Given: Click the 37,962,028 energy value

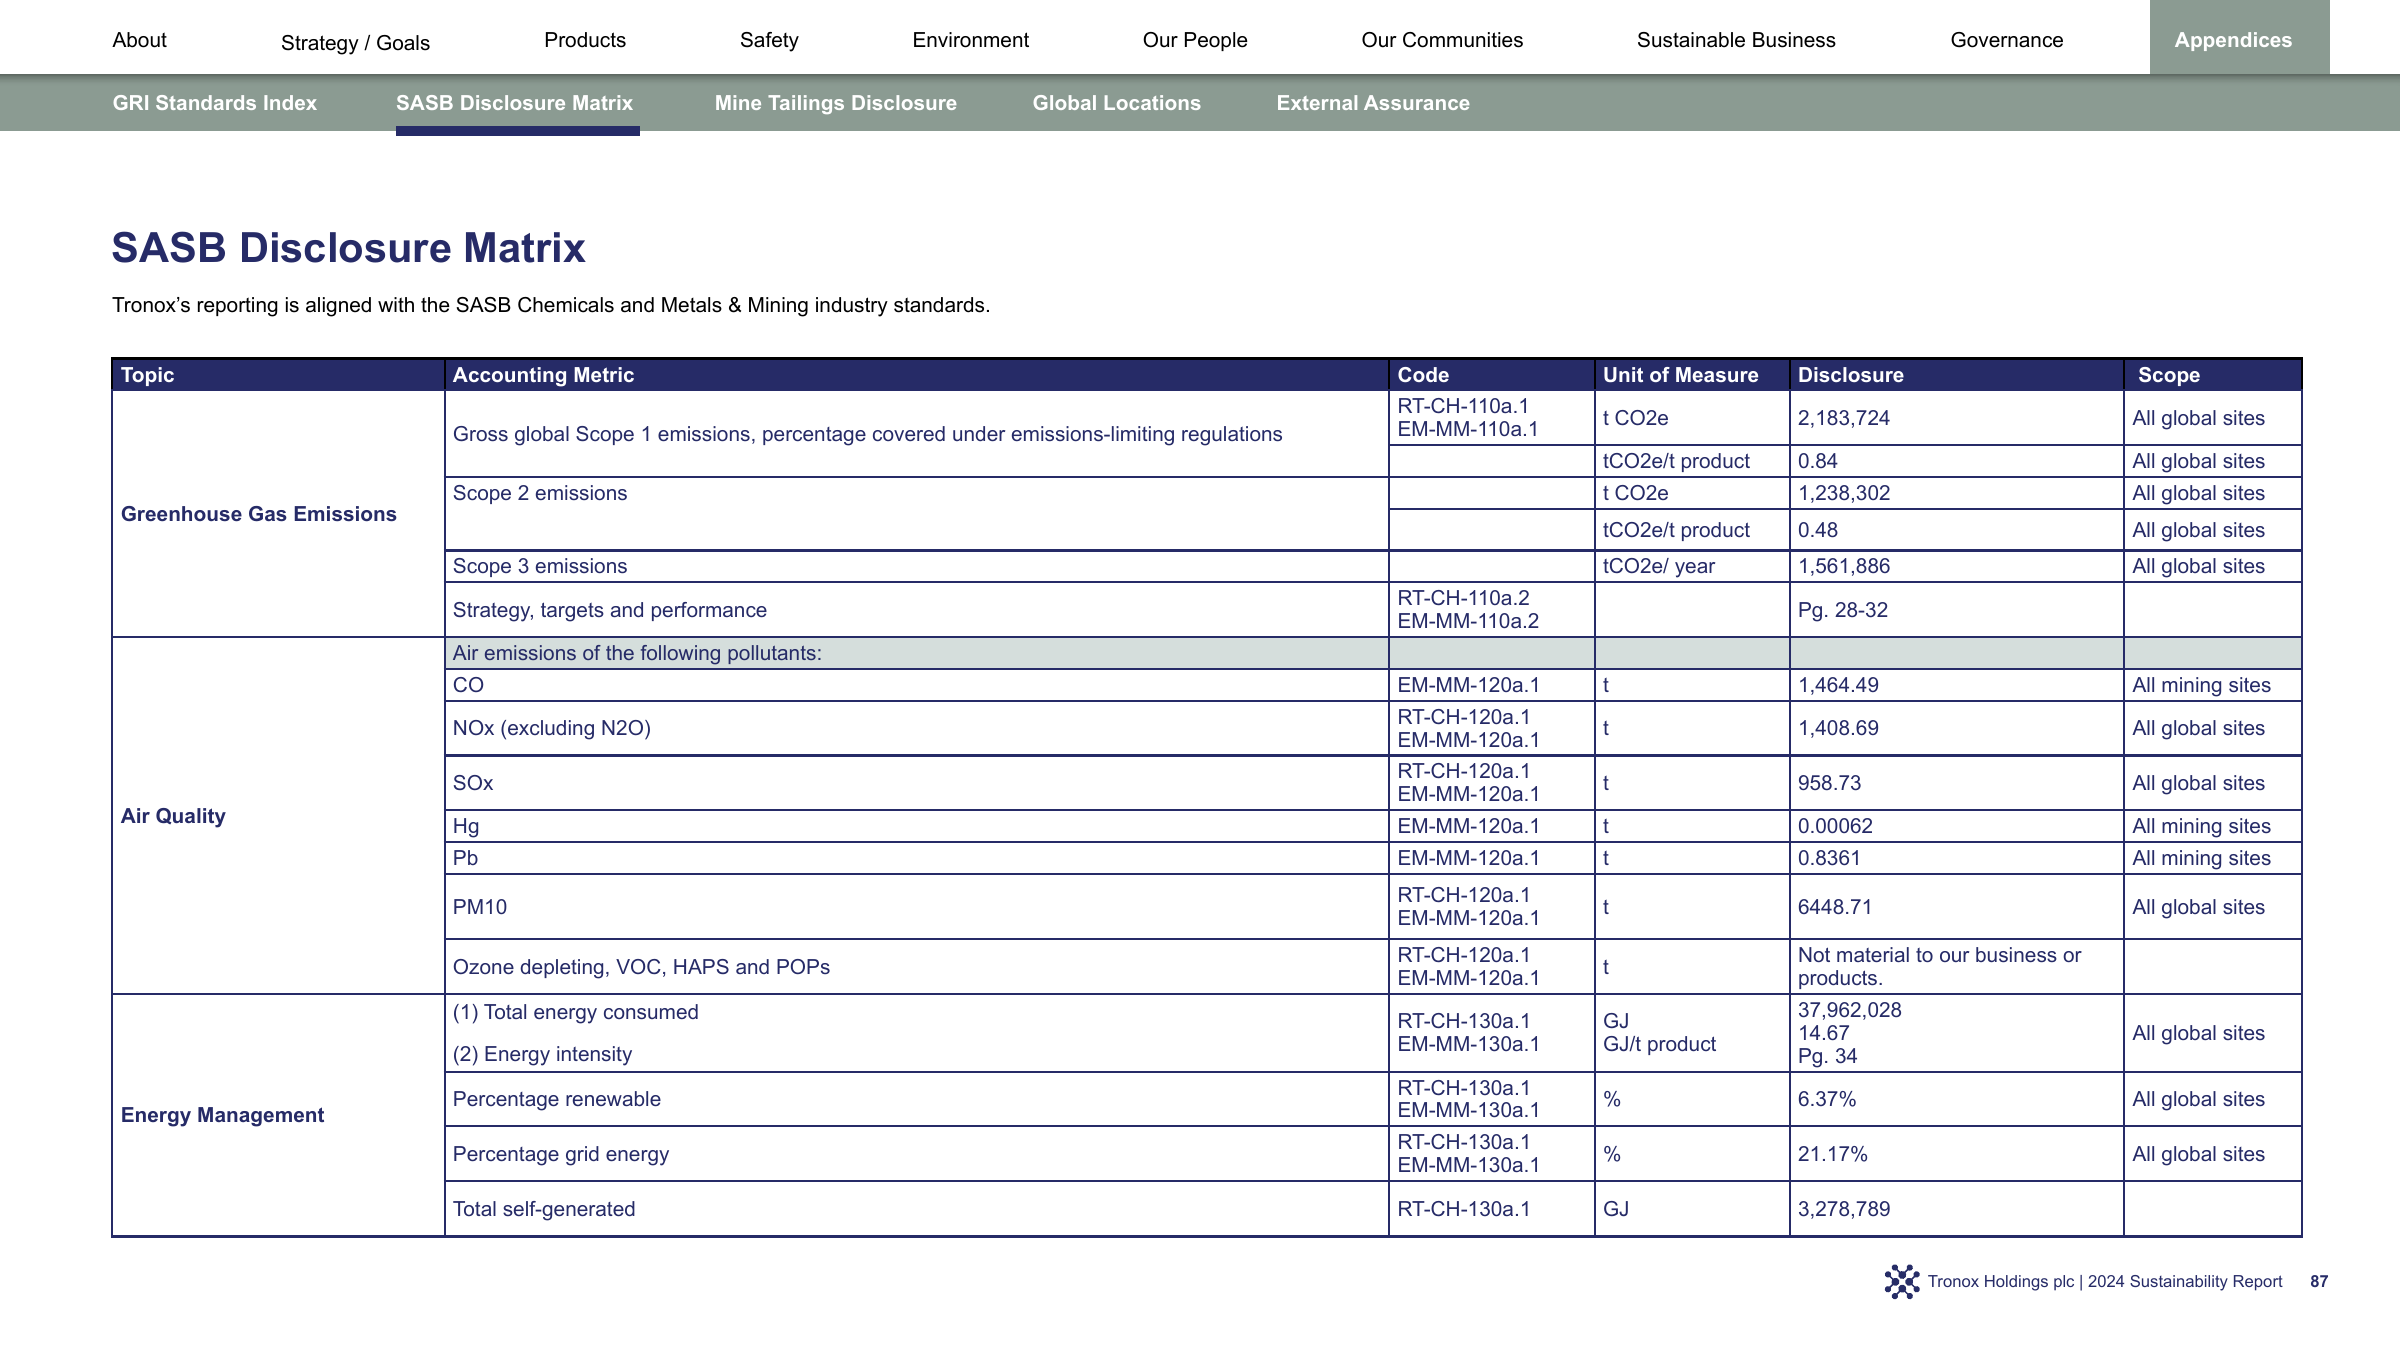Looking at the screenshot, I should (x=1849, y=1010).
